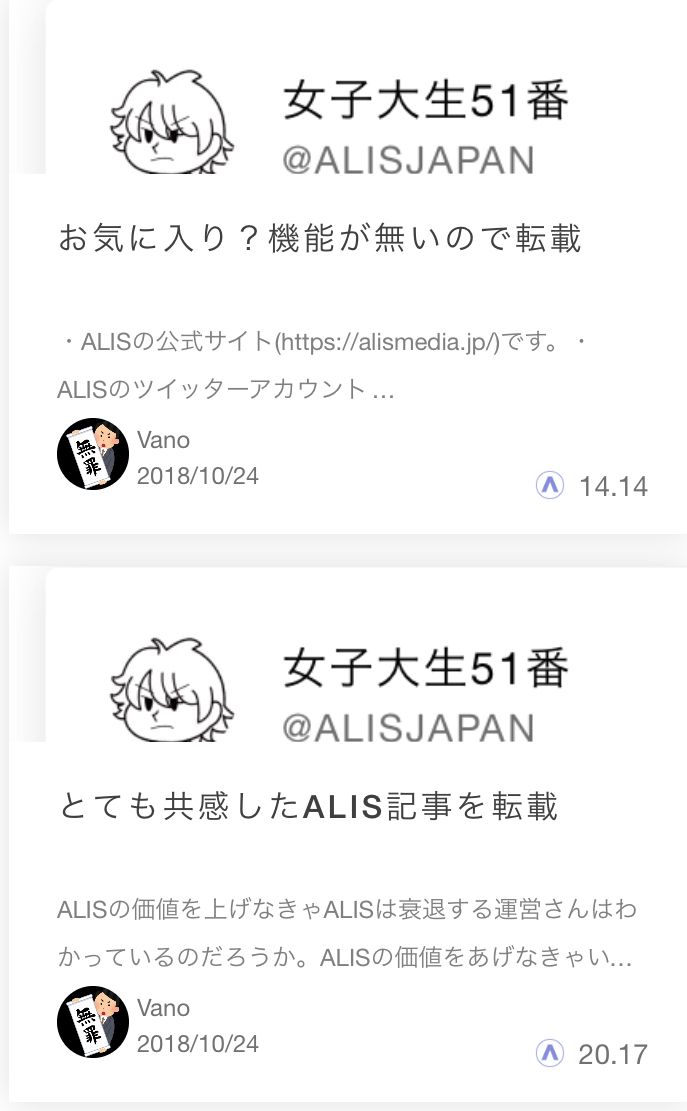Click 2018/10/24 date on first article
This screenshot has height=1111, width=687.
tap(198, 475)
